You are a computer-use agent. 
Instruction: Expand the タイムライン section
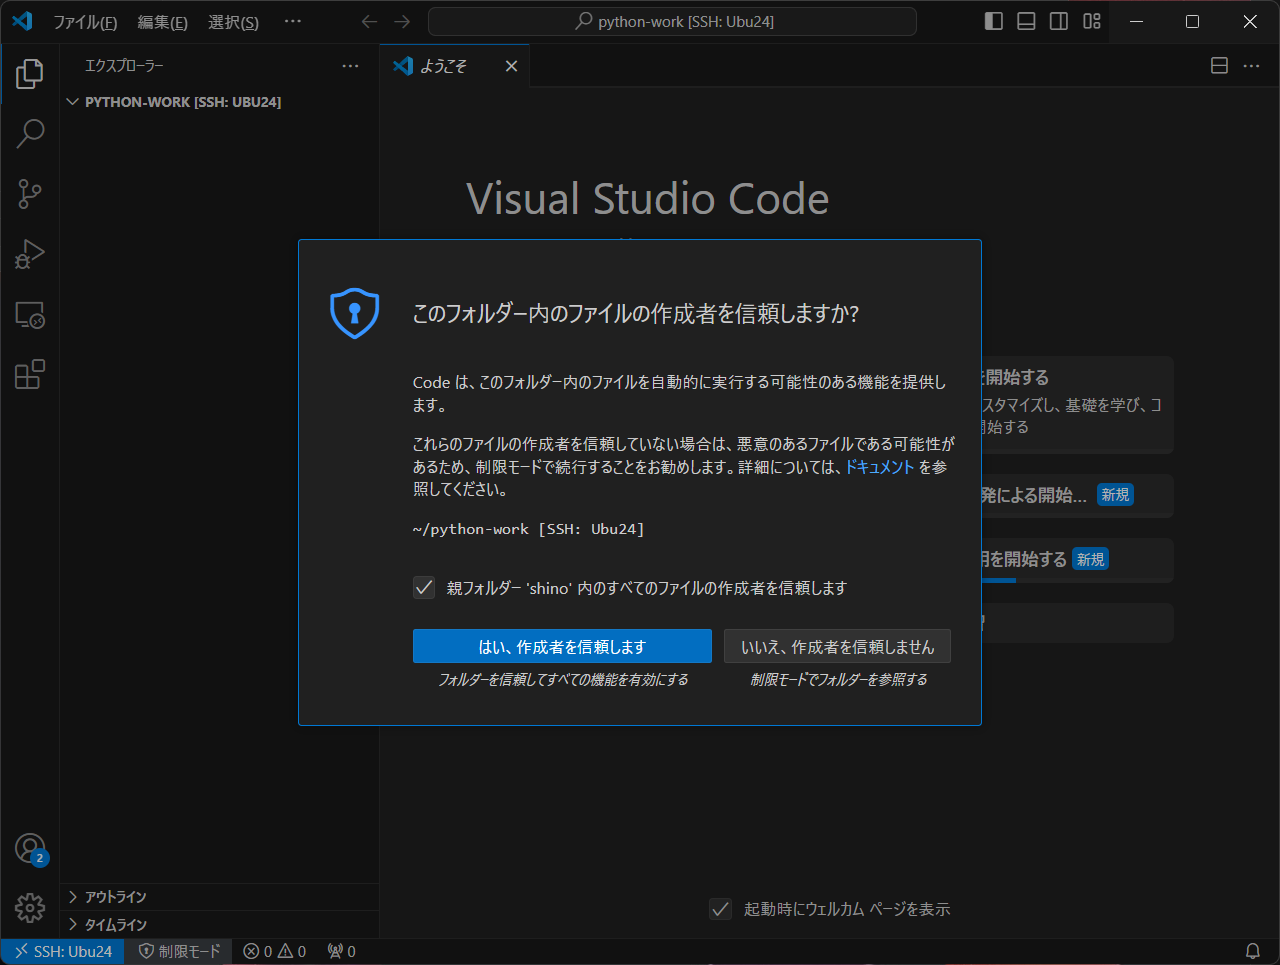(219, 925)
